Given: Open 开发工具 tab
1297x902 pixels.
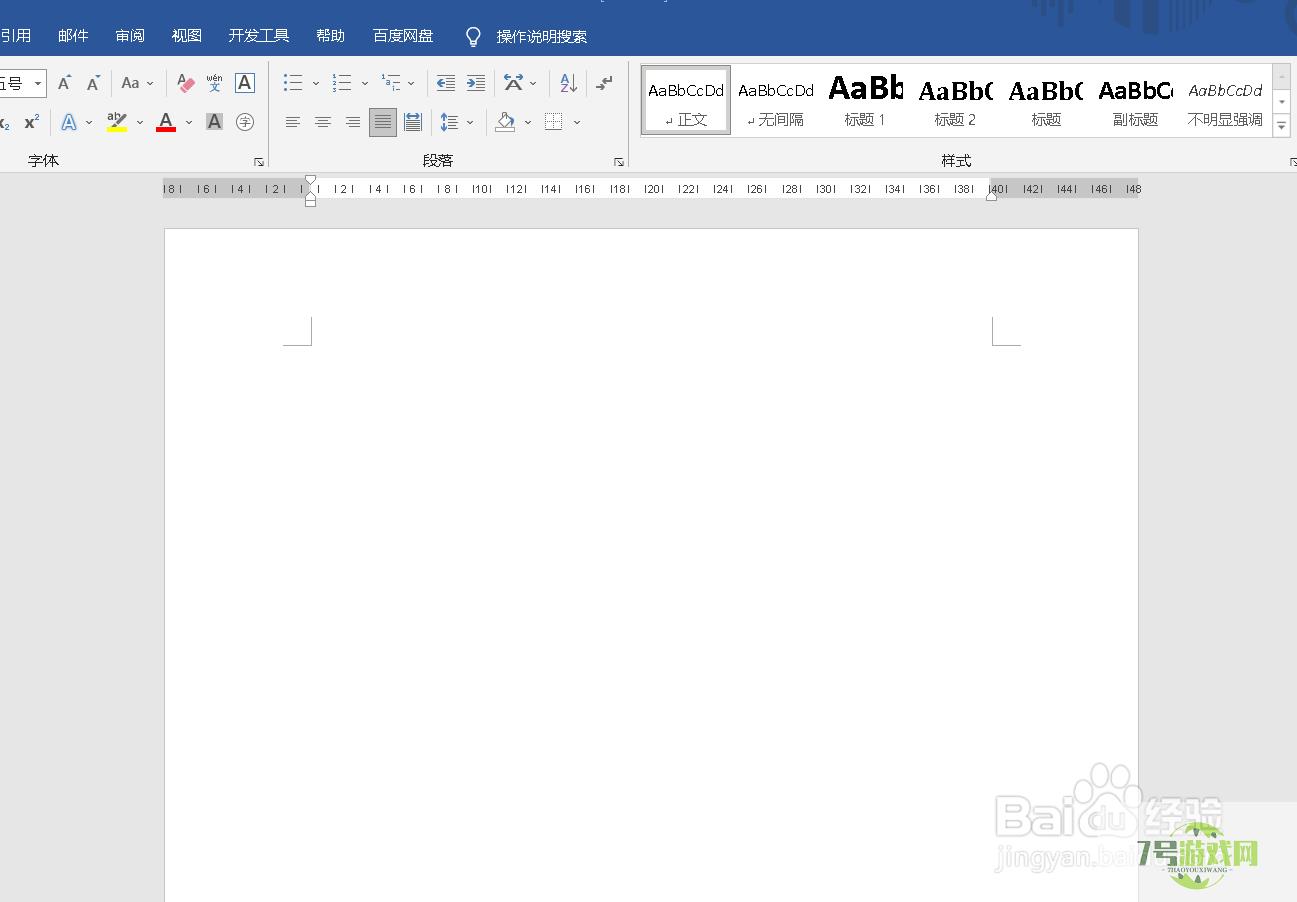Looking at the screenshot, I should click(x=259, y=35).
